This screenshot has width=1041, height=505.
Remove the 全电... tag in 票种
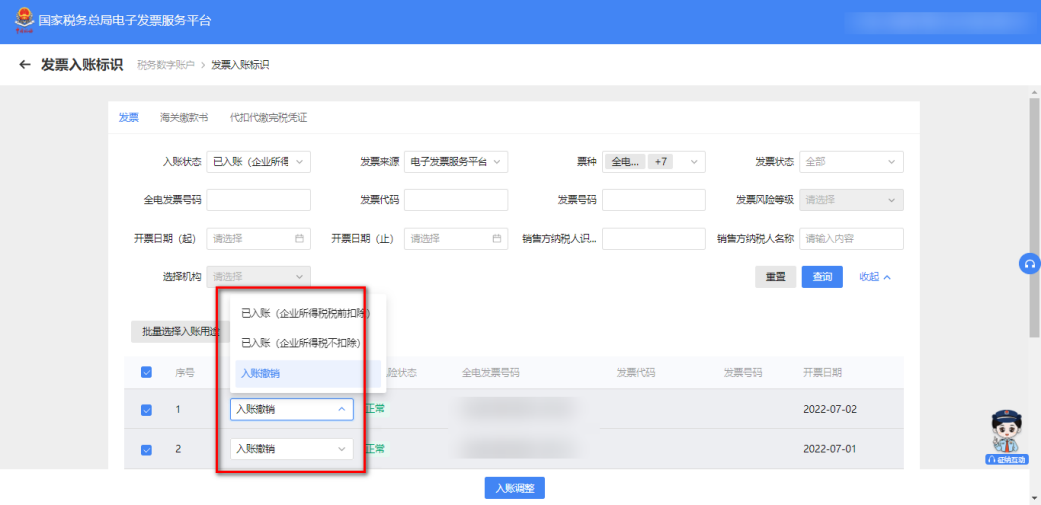[625, 161]
